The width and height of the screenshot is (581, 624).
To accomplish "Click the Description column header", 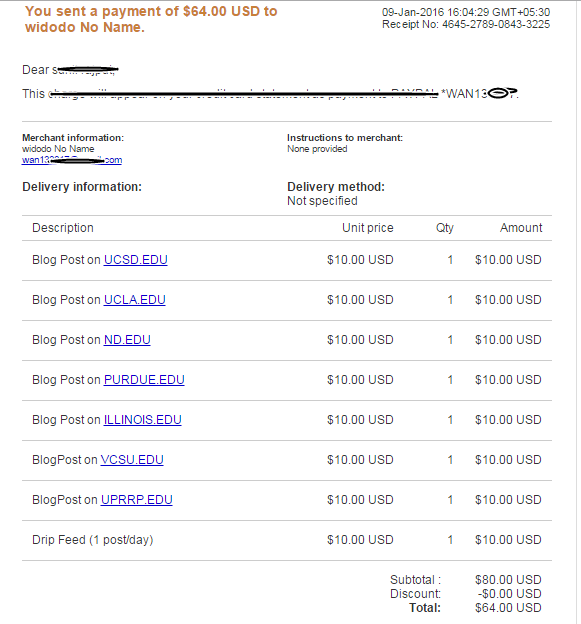I will pos(63,228).
